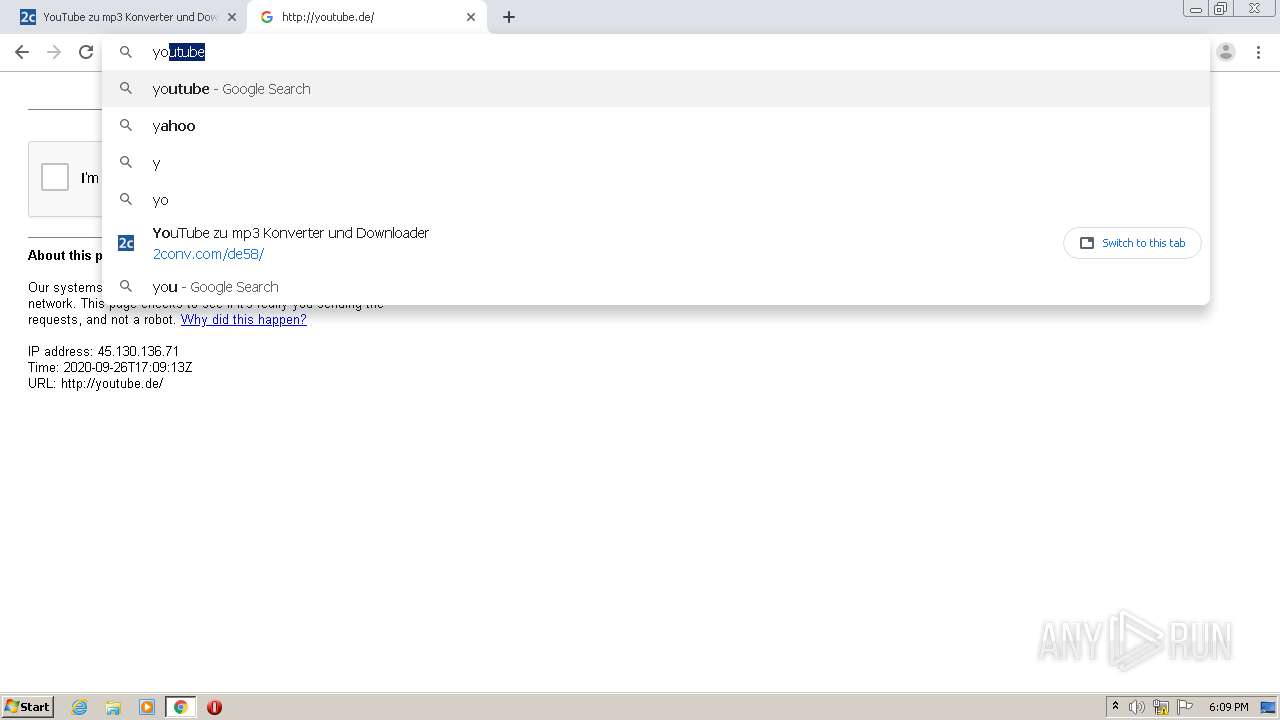Click the 2conv site favicon in suggestions
The width and height of the screenshot is (1280, 720).
click(x=126, y=243)
